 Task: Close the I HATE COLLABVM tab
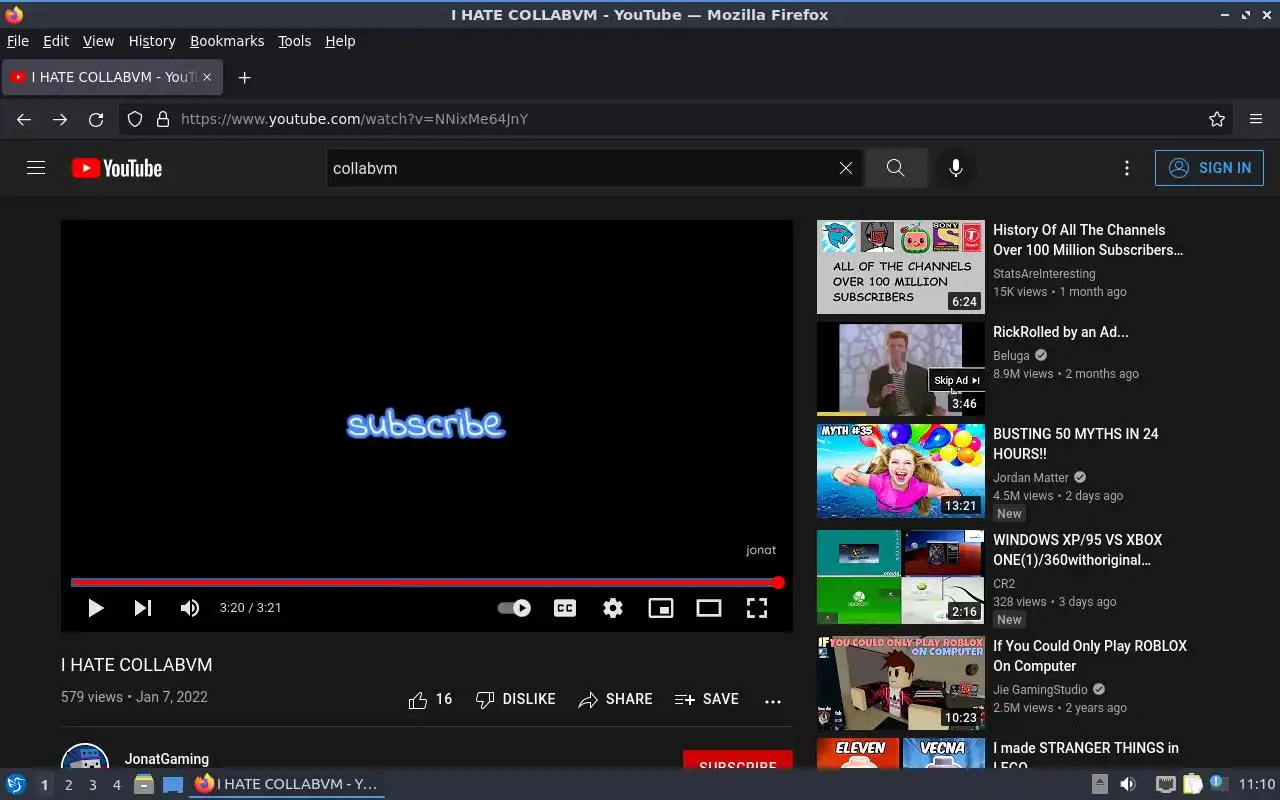(208, 77)
